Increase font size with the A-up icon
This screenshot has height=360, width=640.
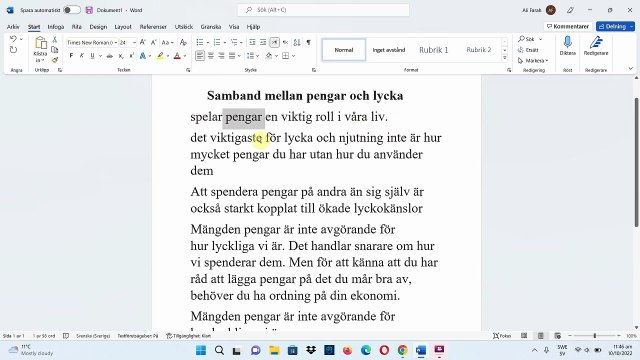142,42
